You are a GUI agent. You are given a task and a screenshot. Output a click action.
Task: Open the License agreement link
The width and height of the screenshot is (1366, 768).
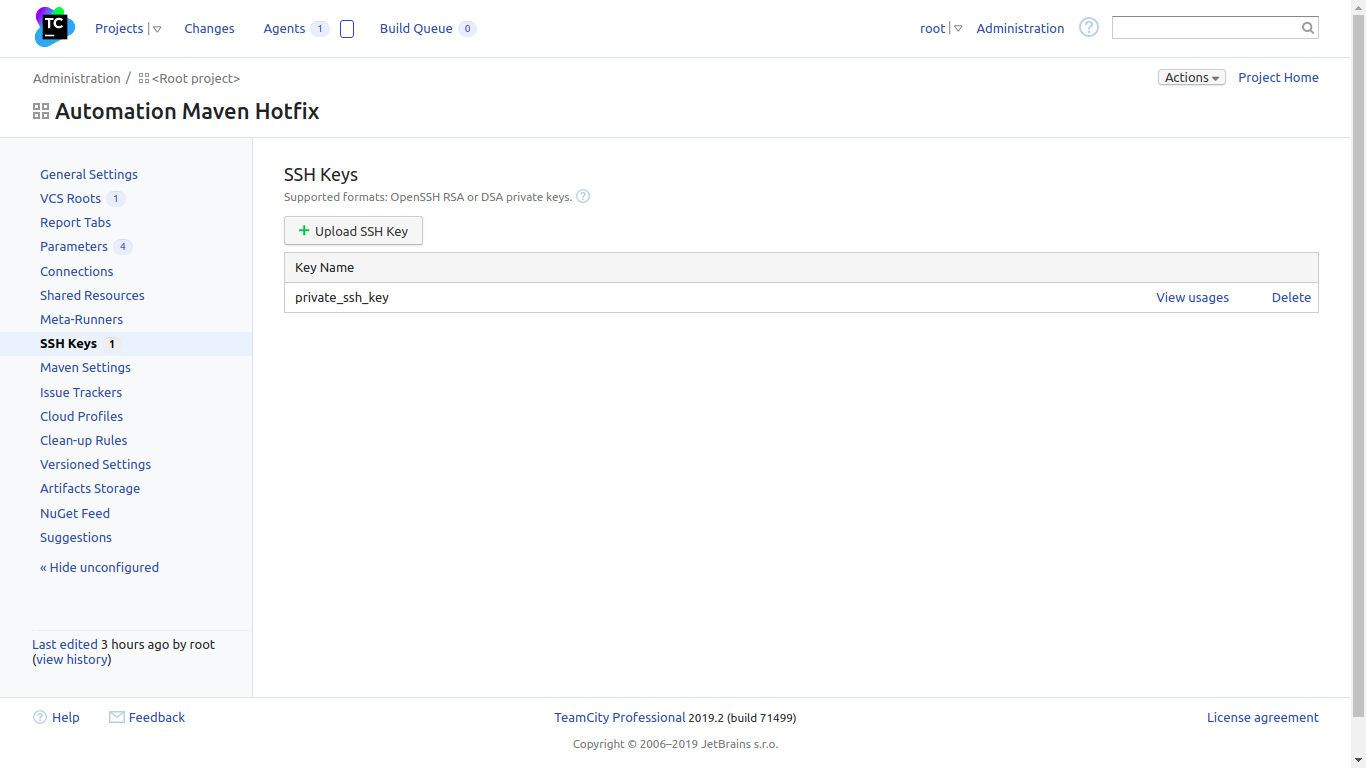click(x=1262, y=717)
